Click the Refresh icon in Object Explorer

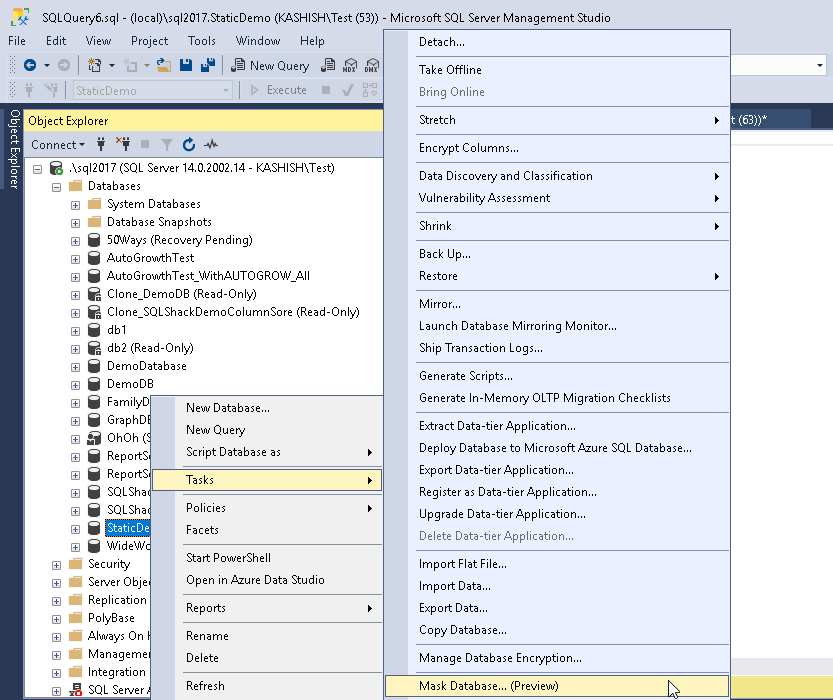189,145
